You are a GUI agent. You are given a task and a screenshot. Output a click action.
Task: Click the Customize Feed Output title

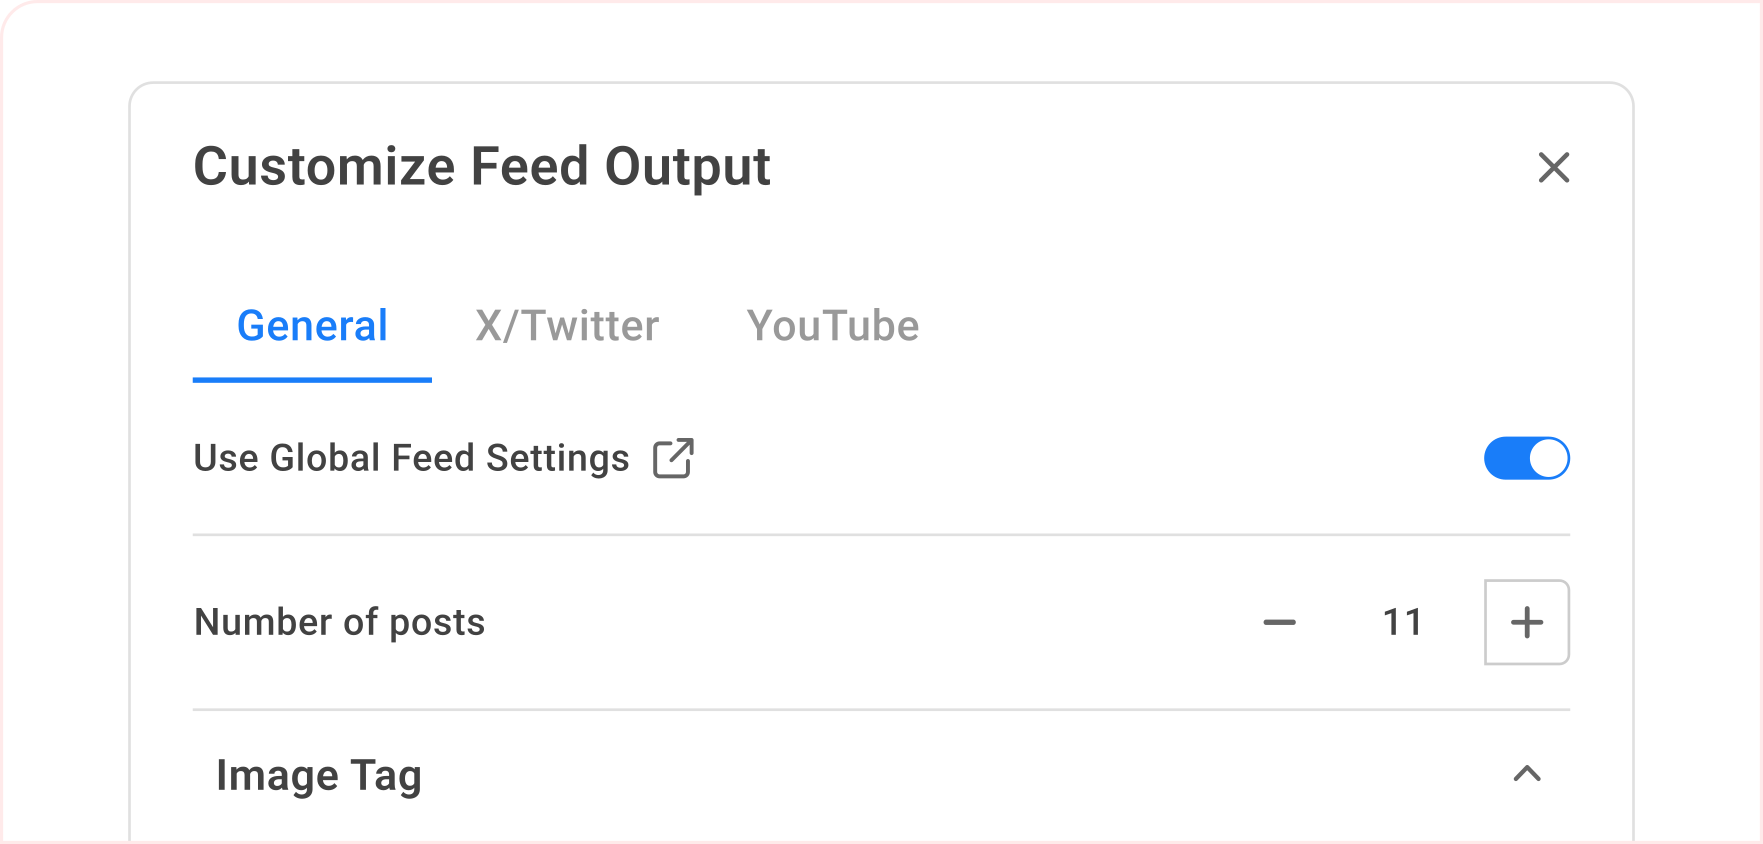481,167
